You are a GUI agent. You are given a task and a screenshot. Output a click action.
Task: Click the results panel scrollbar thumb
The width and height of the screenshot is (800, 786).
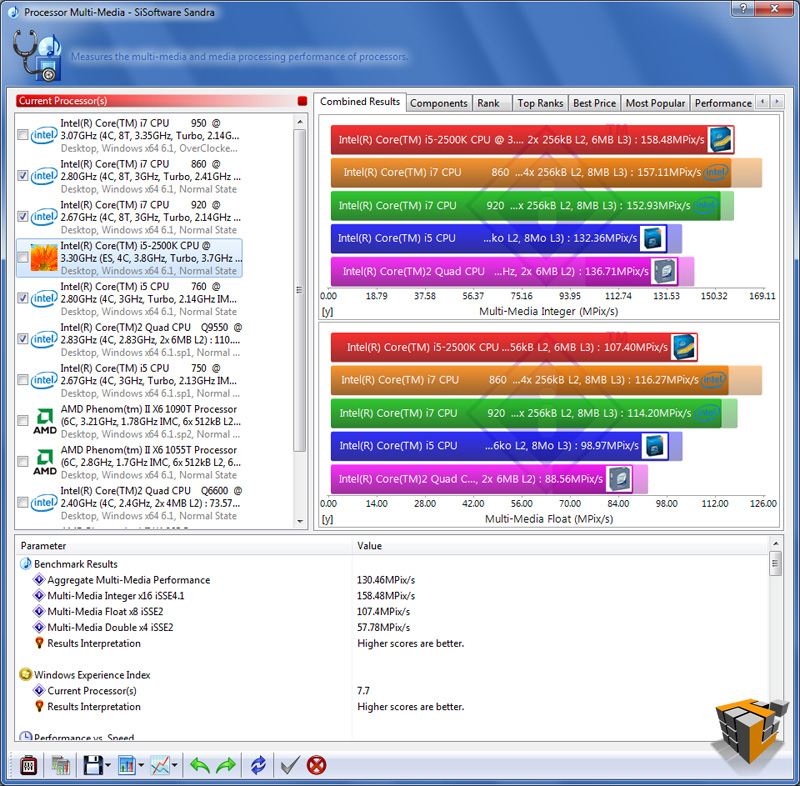[776, 563]
